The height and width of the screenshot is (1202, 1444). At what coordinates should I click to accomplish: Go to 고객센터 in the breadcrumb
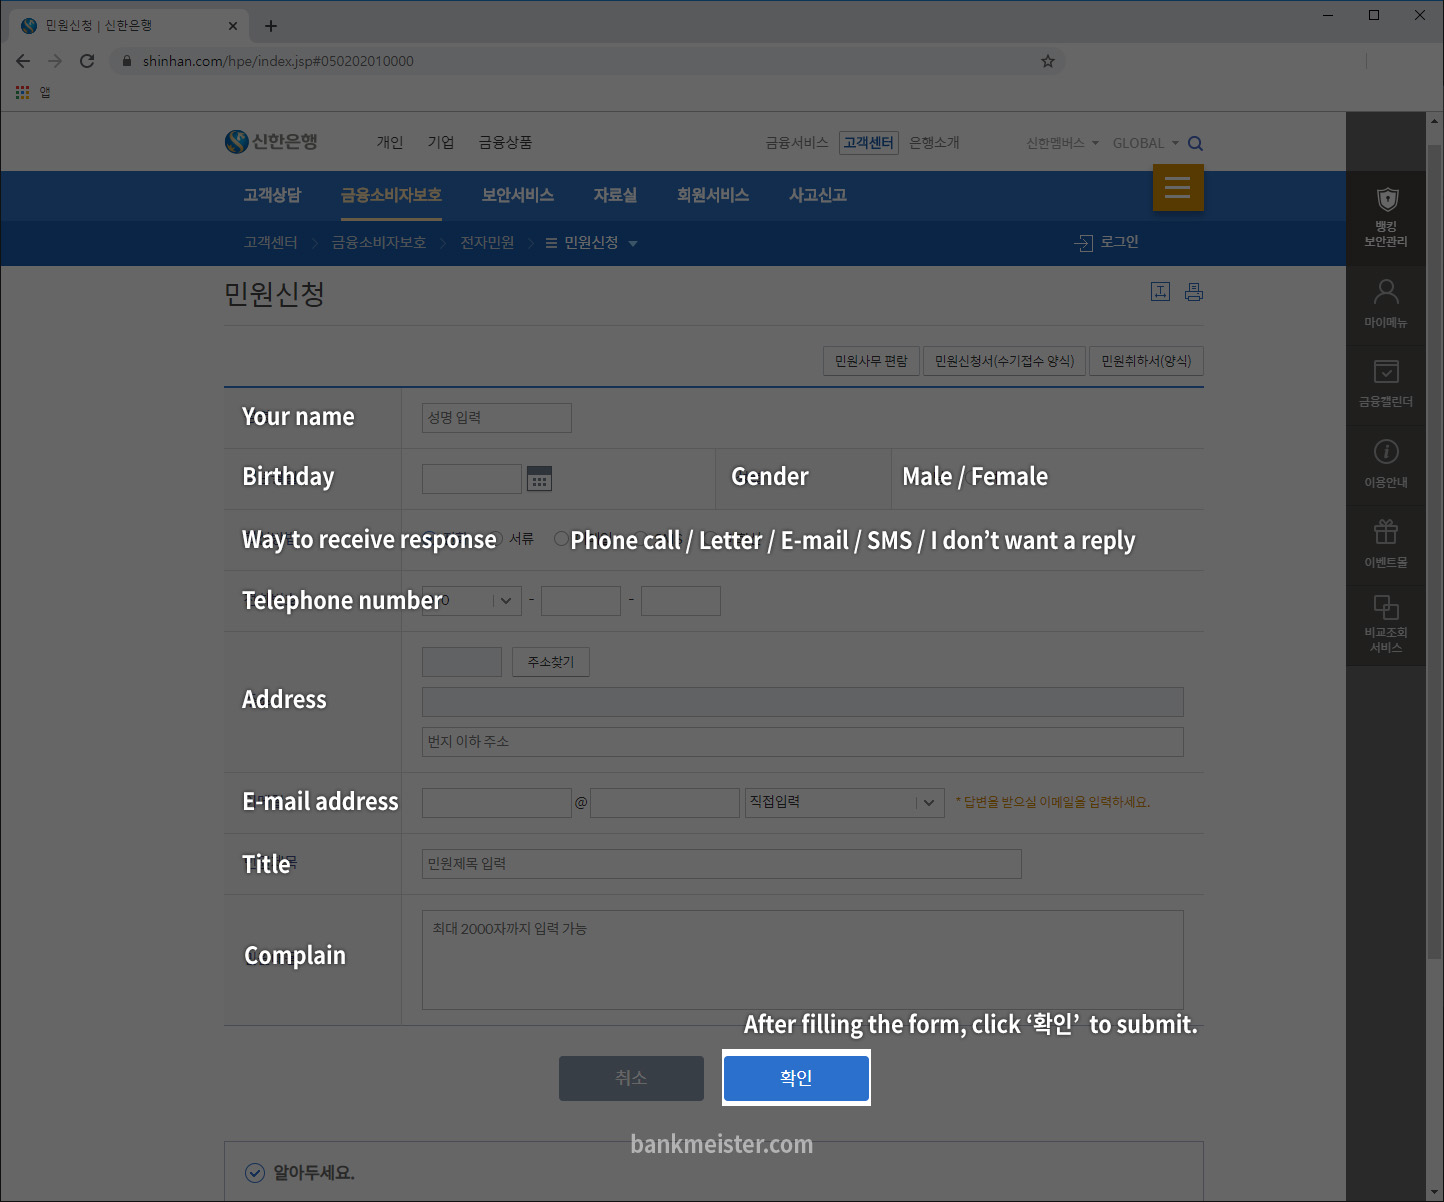(270, 243)
